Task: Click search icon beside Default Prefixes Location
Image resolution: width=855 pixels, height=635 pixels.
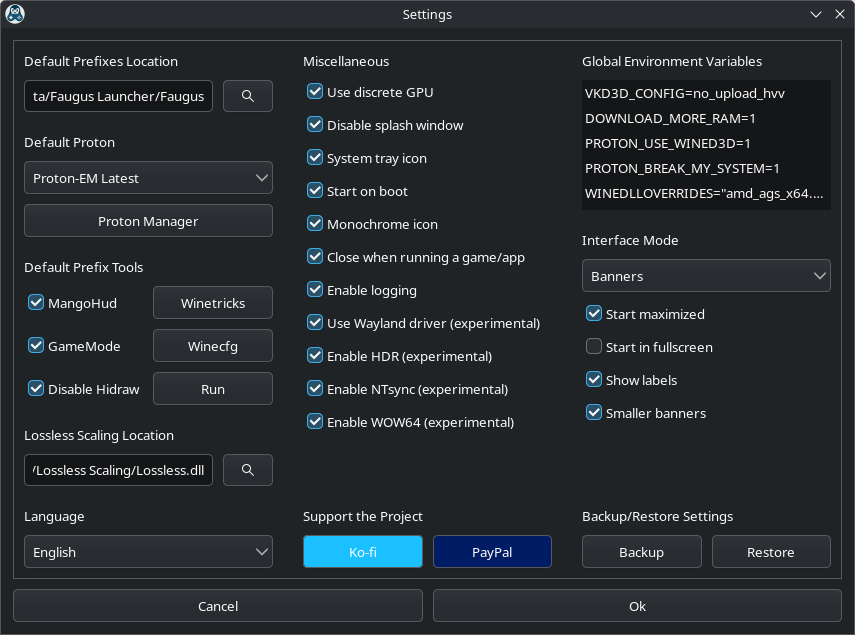Action: tap(247, 96)
